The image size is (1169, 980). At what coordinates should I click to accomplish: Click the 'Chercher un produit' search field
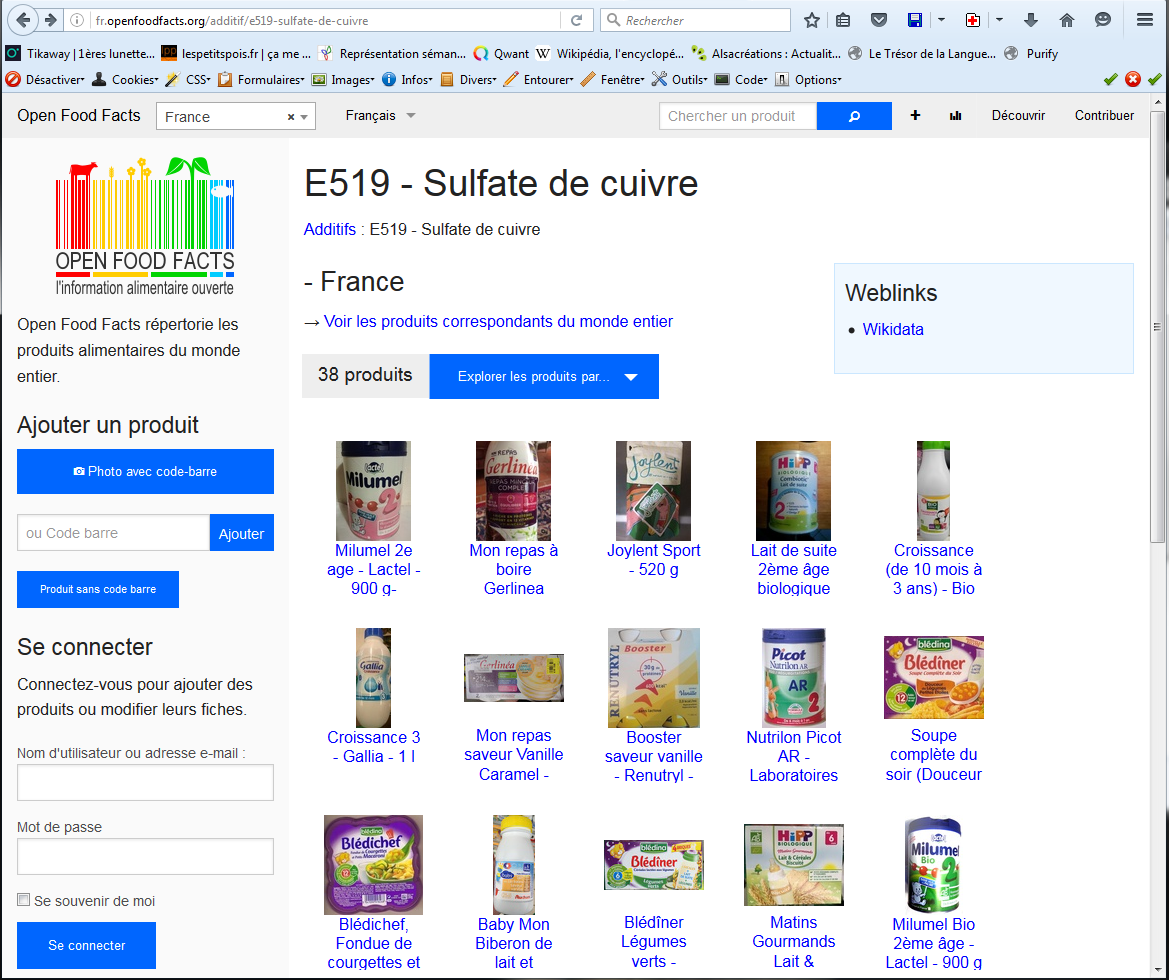[x=738, y=116]
